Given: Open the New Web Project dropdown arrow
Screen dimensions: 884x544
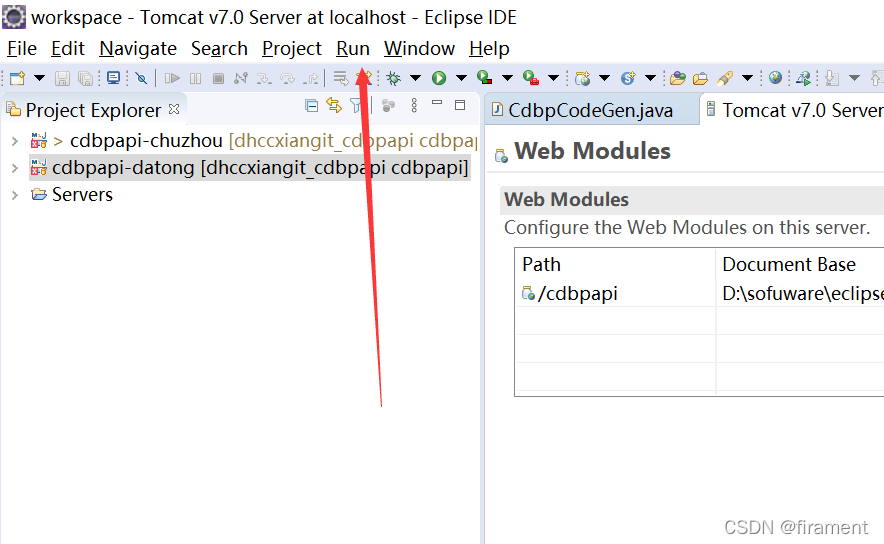Looking at the screenshot, I should pyautogui.click(x=604, y=78).
